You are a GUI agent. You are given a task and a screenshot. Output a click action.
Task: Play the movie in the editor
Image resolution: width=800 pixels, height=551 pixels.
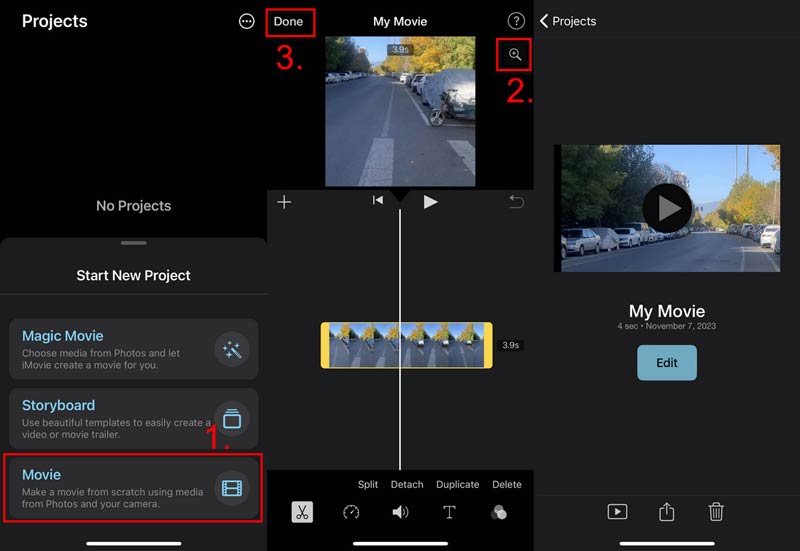point(430,202)
